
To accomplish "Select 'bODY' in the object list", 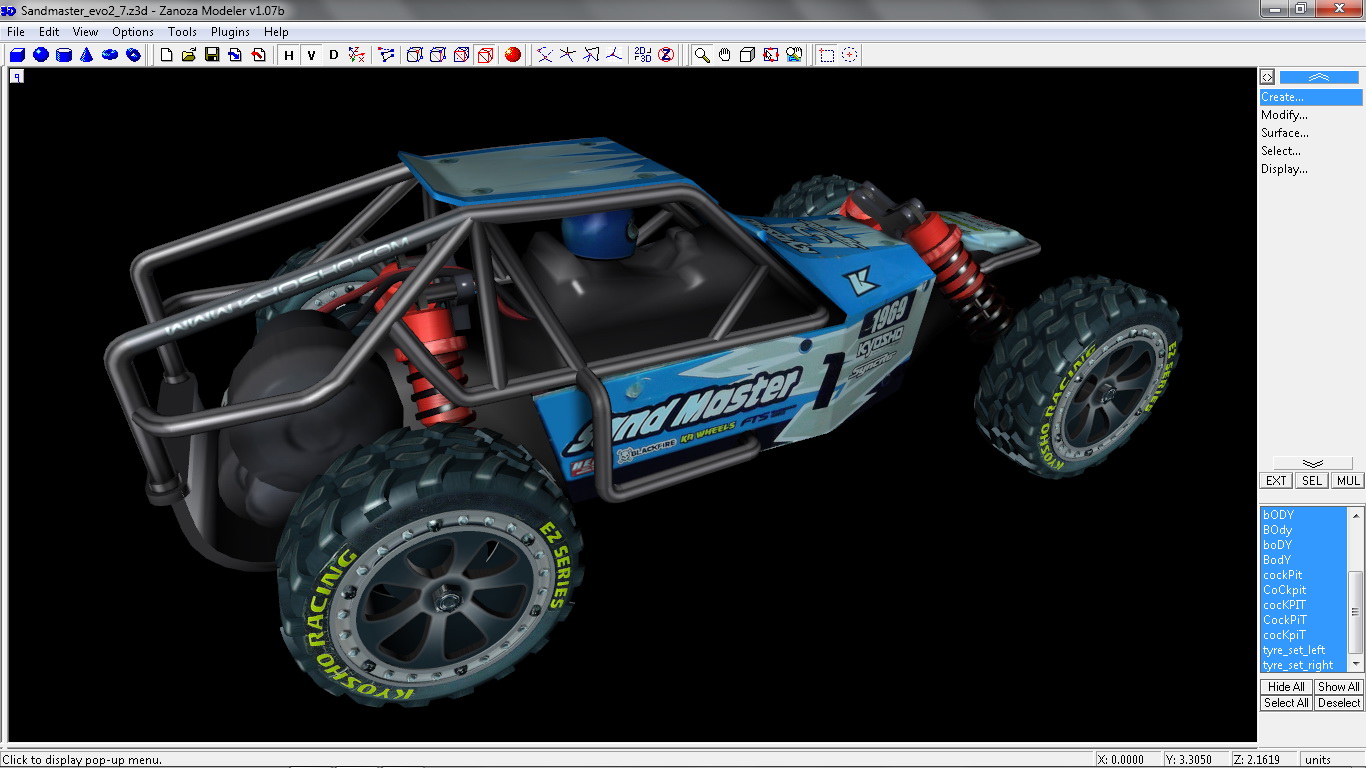I will pyautogui.click(x=1303, y=515).
